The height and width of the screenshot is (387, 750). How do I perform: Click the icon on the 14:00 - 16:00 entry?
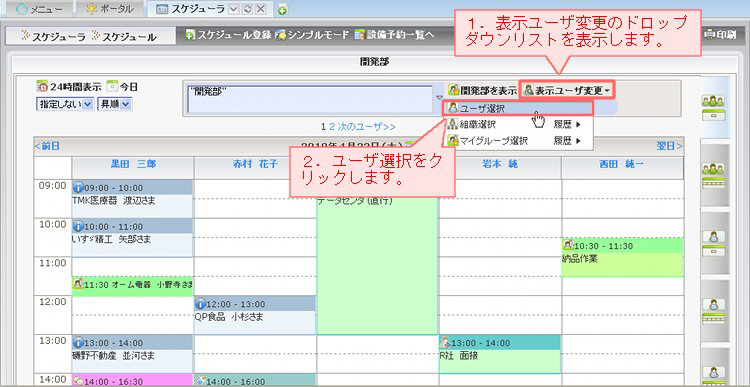(x=200, y=381)
